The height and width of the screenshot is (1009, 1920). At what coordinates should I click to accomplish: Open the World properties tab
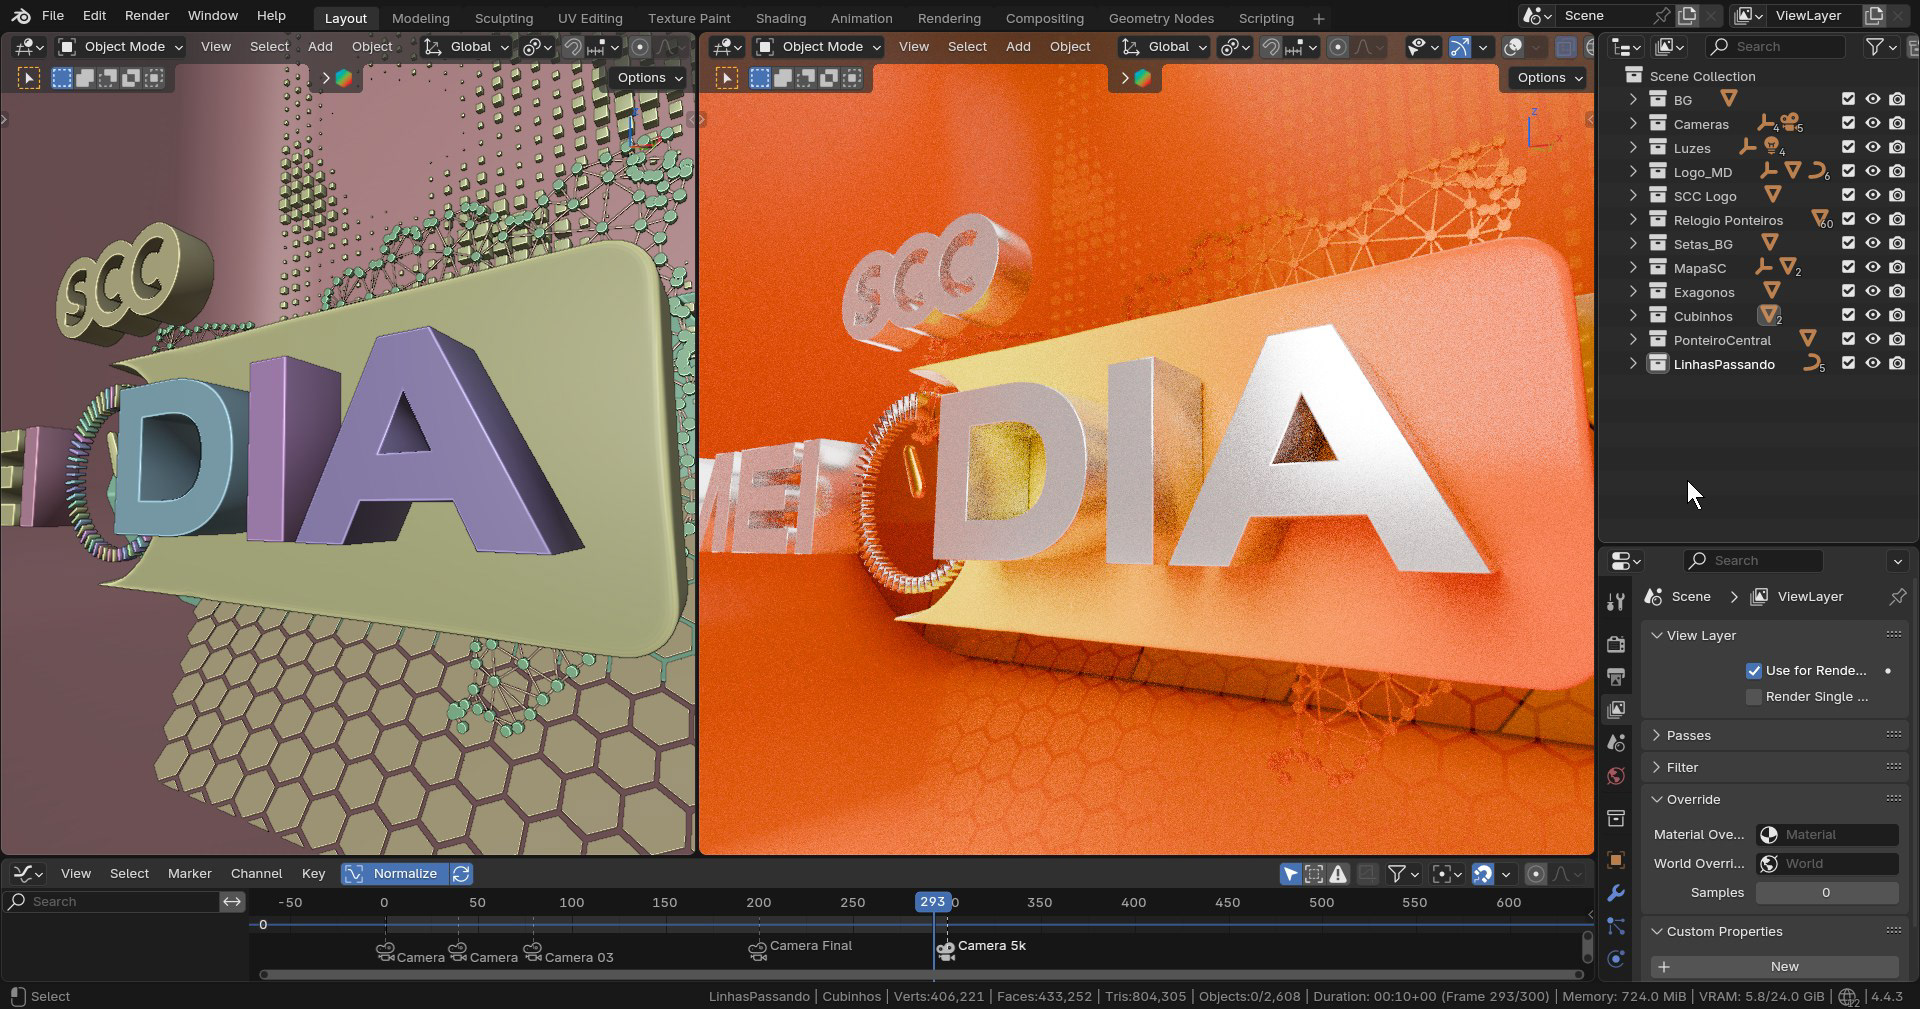tap(1615, 776)
